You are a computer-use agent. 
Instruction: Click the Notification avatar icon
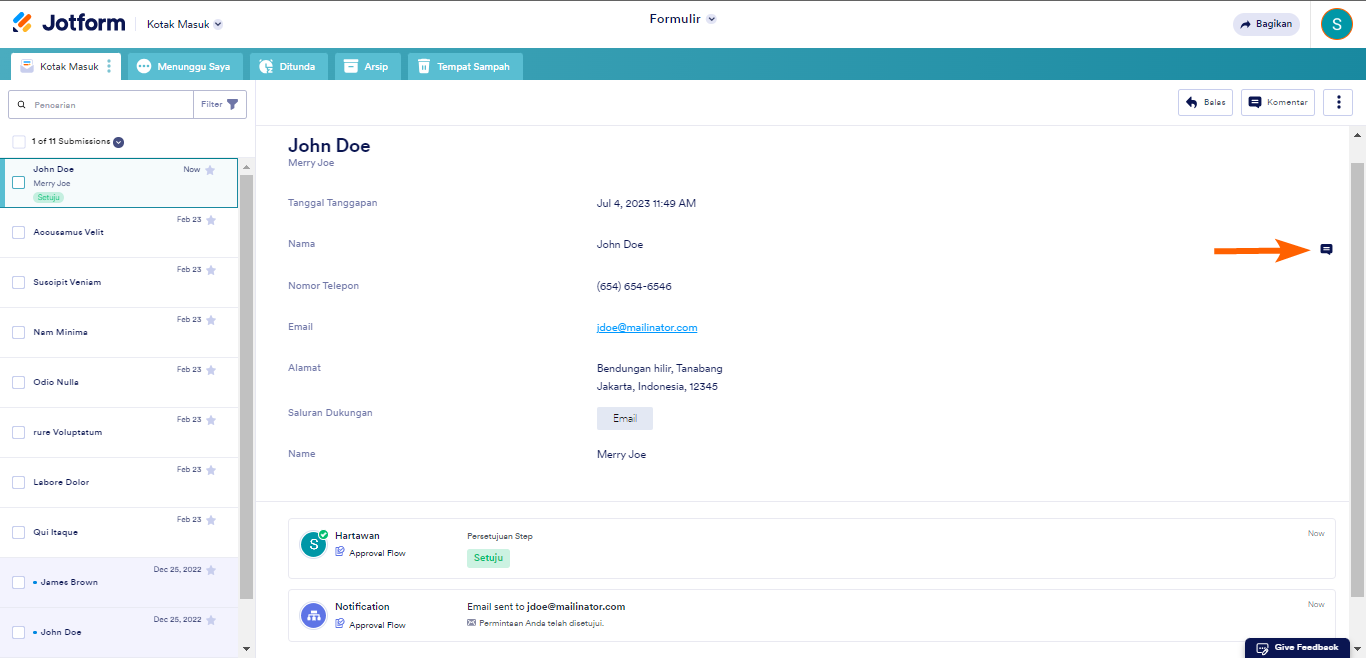click(x=314, y=615)
